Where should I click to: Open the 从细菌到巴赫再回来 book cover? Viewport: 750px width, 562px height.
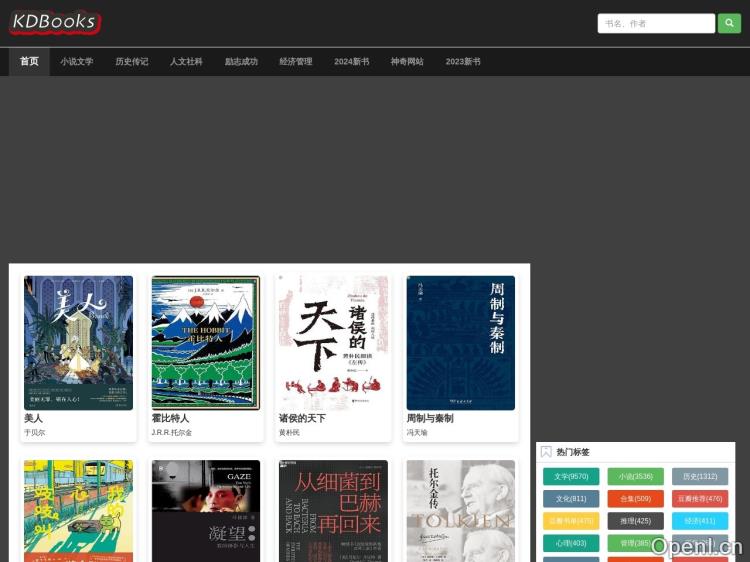pyautogui.click(x=333, y=511)
